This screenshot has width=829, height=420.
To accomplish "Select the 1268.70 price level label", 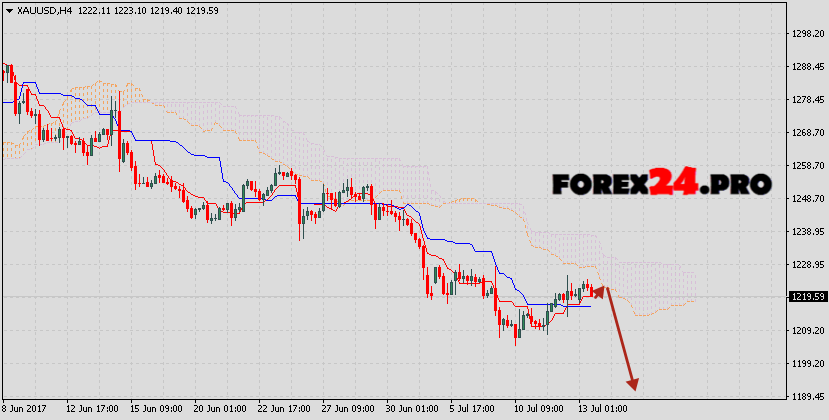I will 806,133.
